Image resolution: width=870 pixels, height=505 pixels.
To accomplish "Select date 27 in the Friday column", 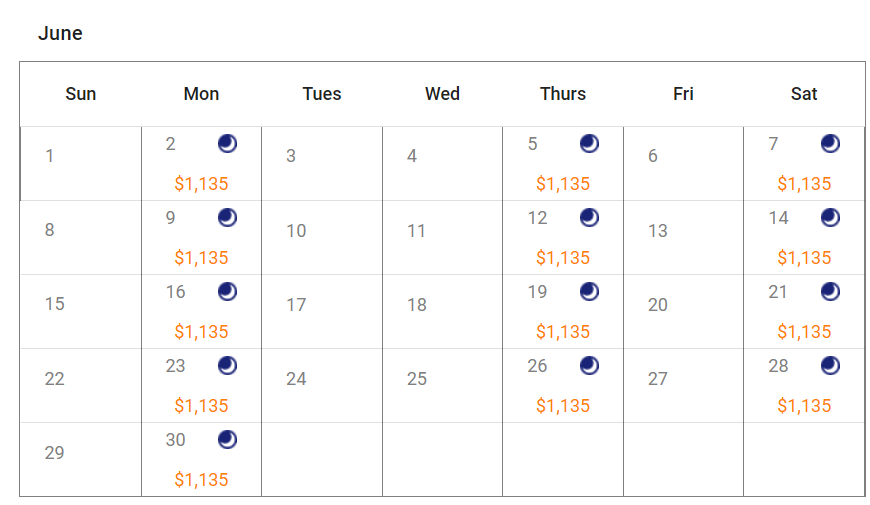I will click(657, 379).
